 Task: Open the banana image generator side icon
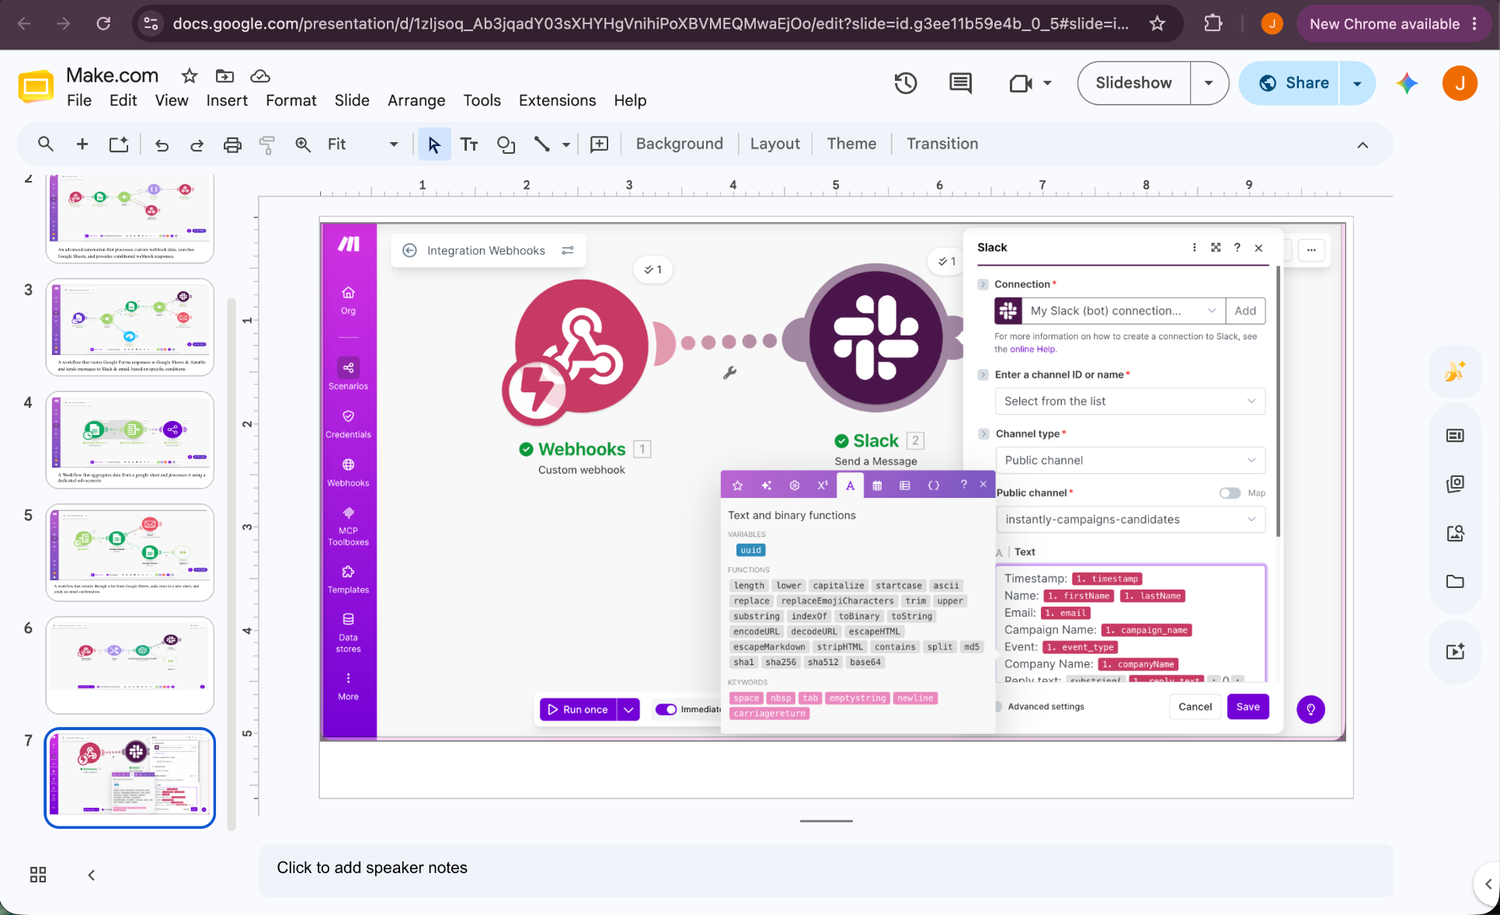[x=1455, y=372]
